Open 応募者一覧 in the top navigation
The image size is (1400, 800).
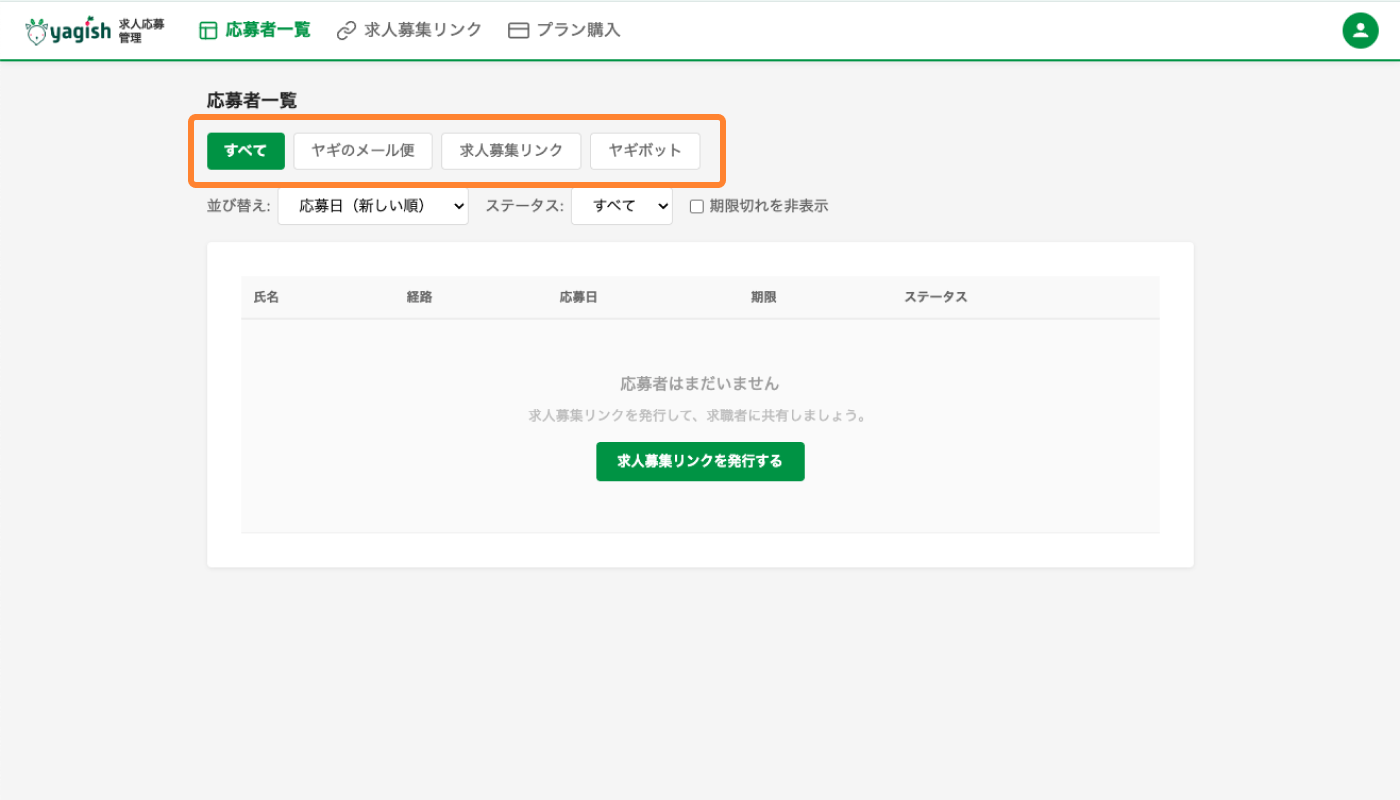click(255, 30)
